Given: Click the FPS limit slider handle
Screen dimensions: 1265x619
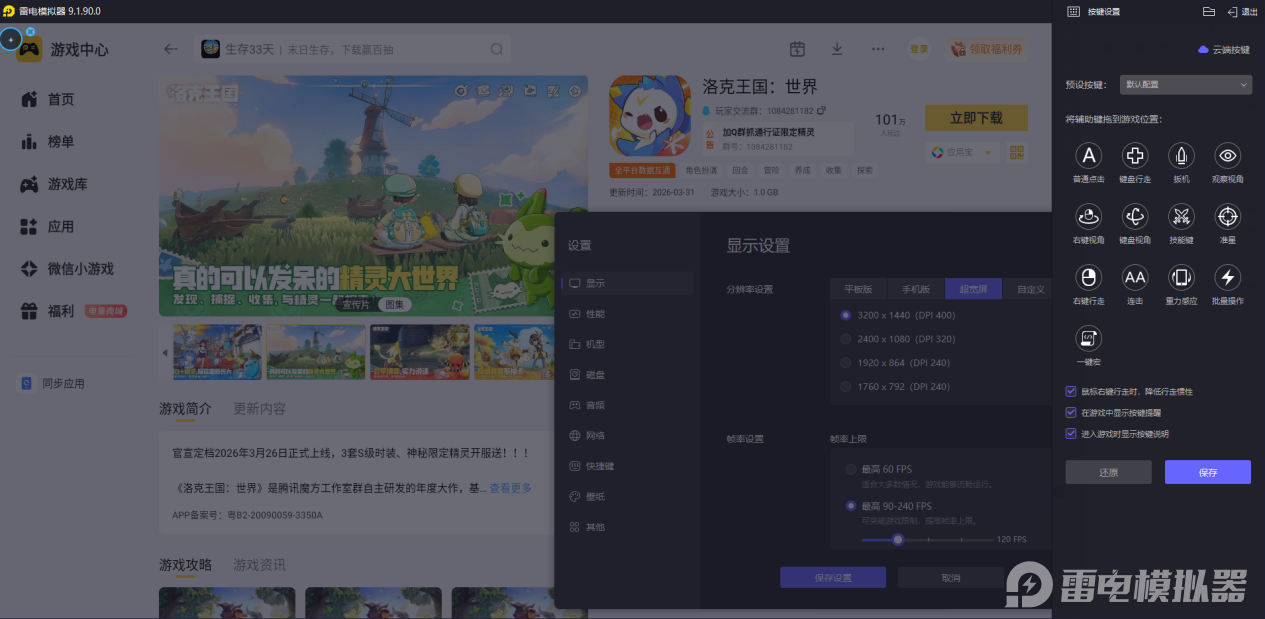Looking at the screenshot, I should 898,539.
